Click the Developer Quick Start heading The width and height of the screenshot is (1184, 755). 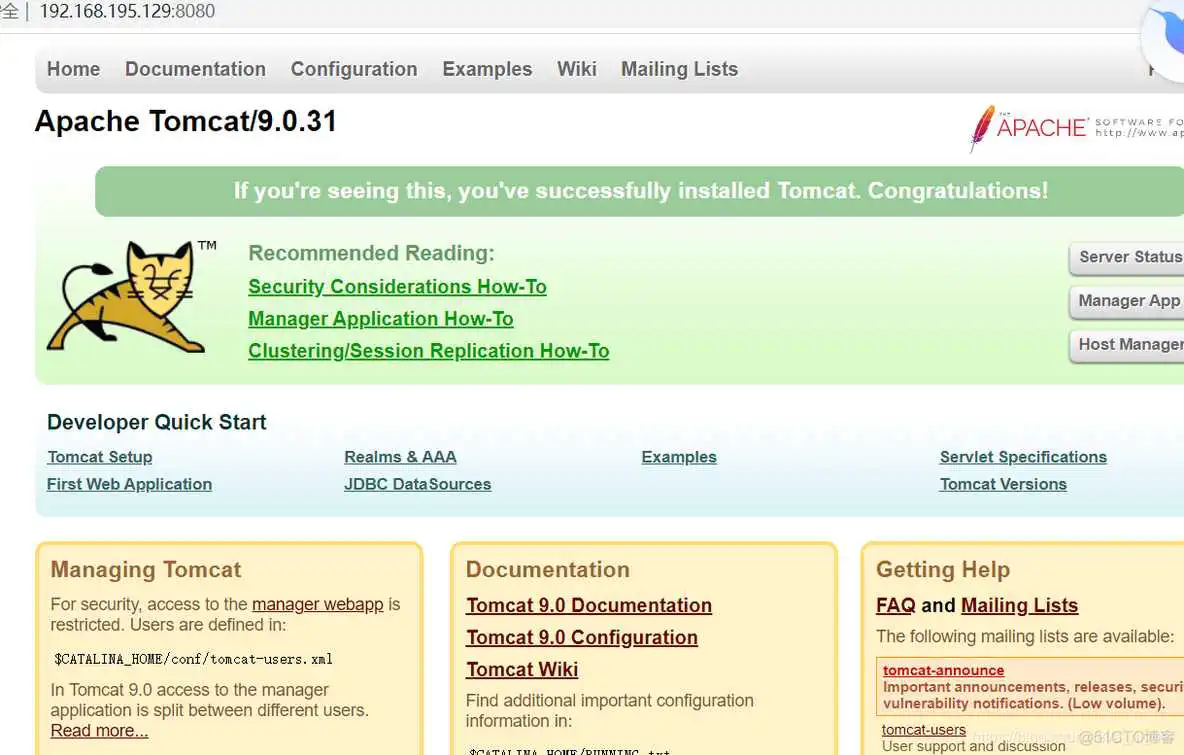tap(156, 422)
